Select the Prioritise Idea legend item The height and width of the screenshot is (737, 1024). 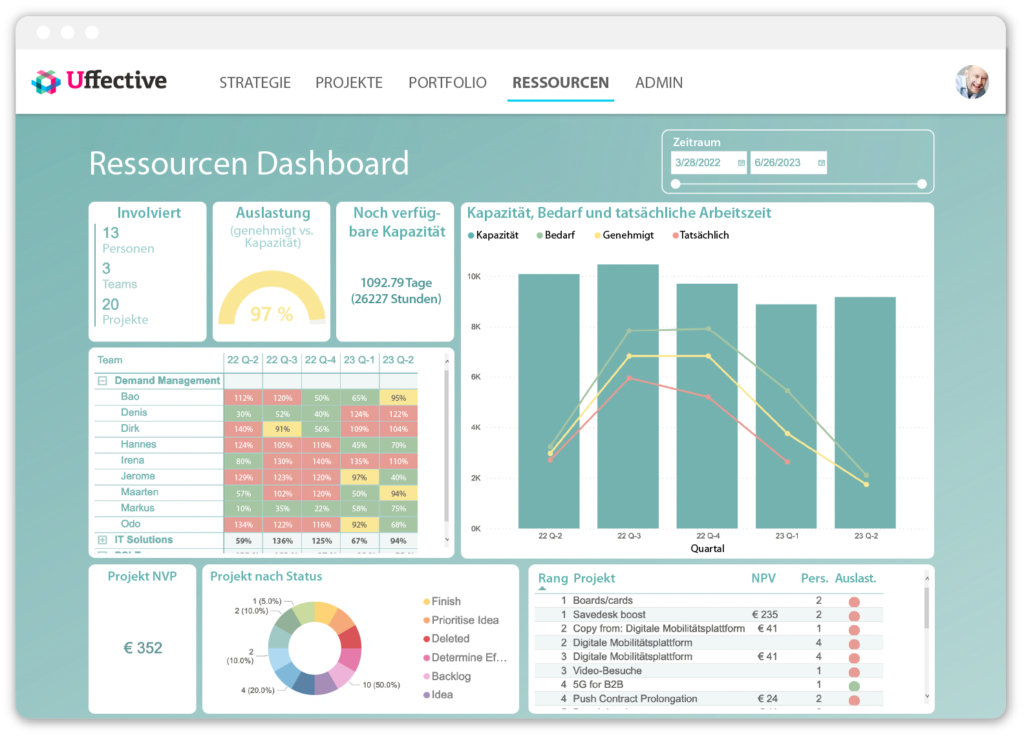click(x=461, y=620)
